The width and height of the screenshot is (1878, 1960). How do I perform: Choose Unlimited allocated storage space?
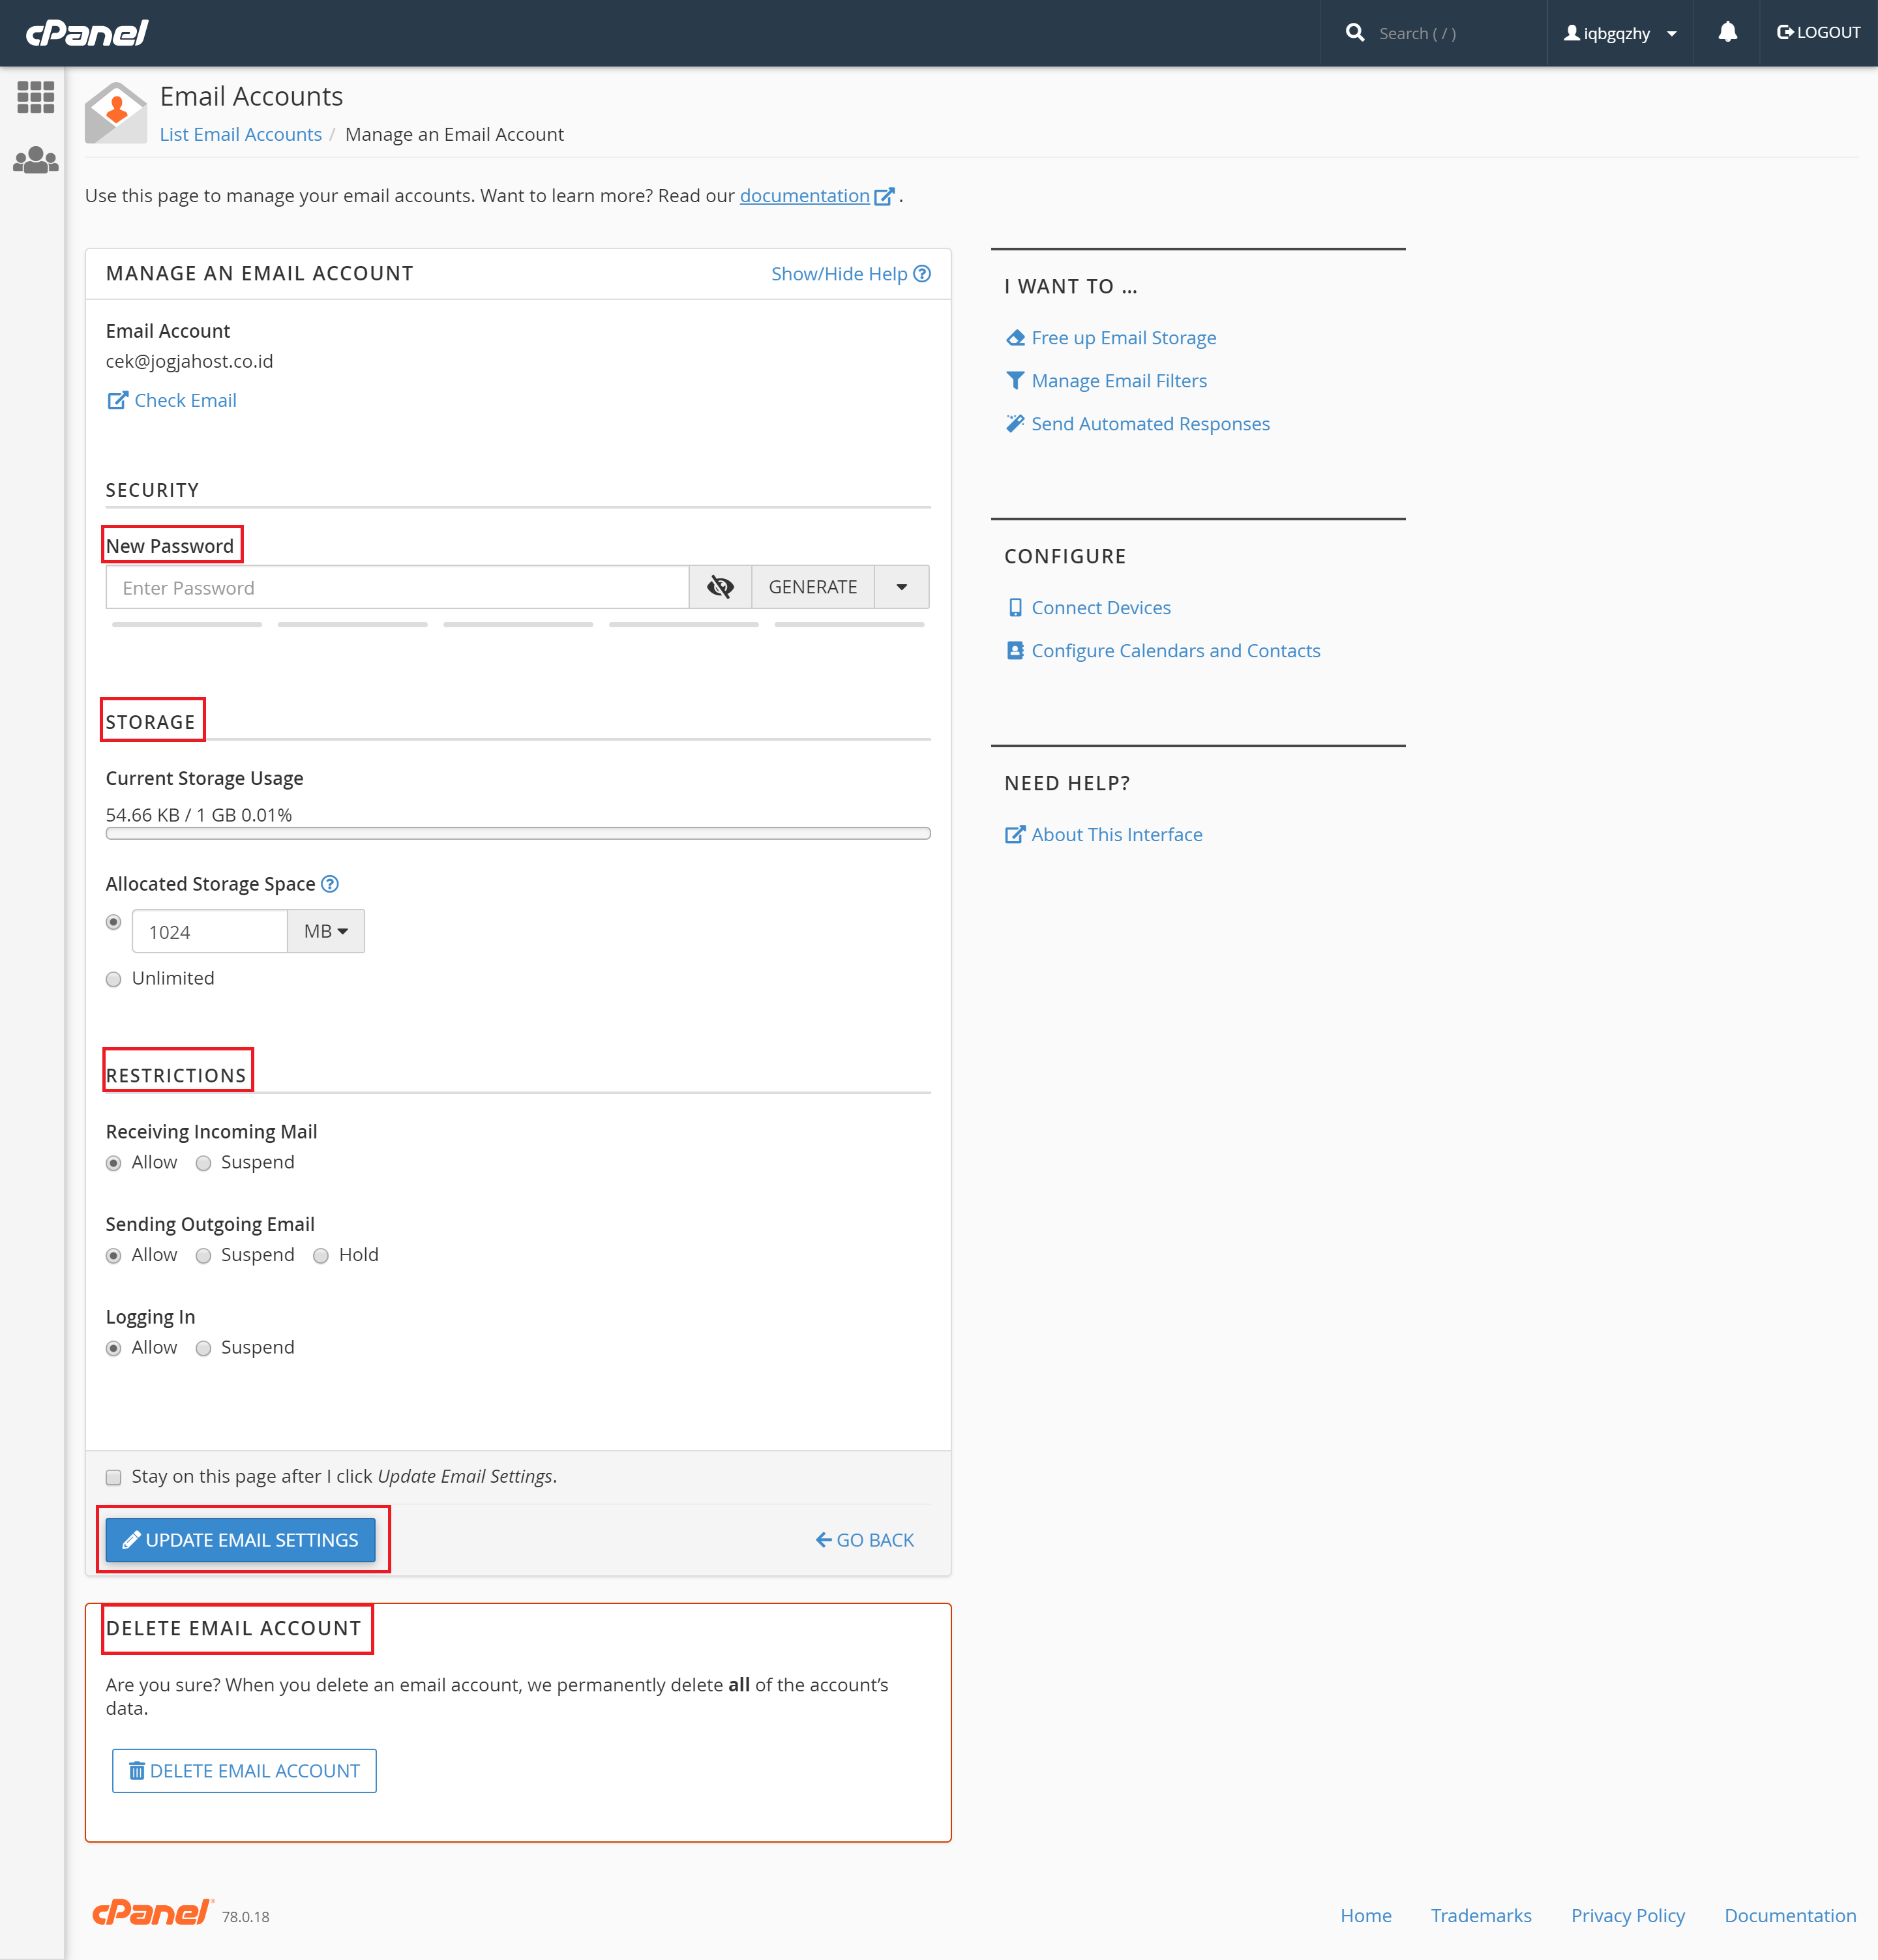click(113, 979)
